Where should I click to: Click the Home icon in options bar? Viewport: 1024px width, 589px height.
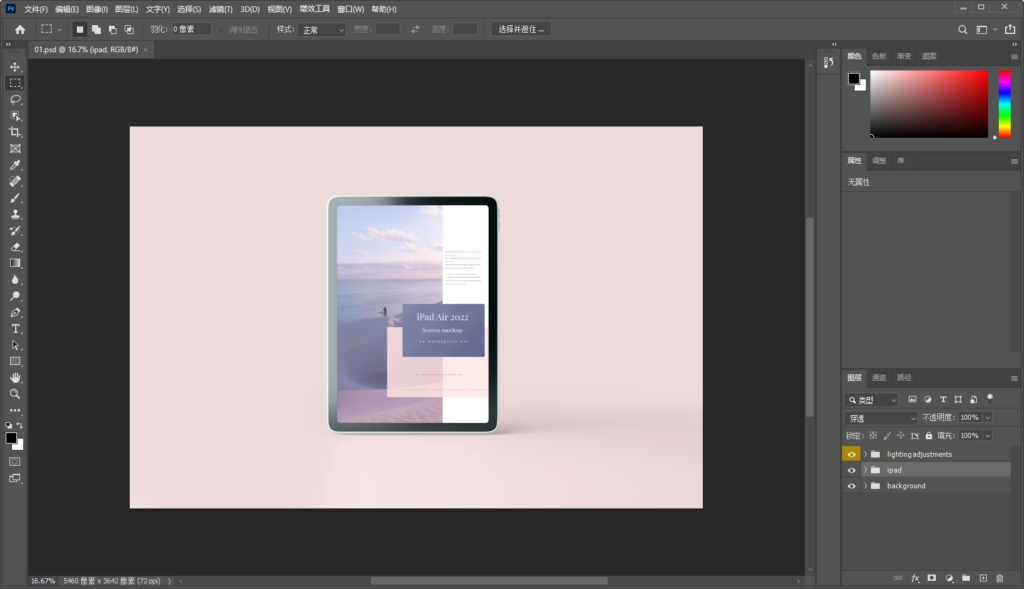20,29
